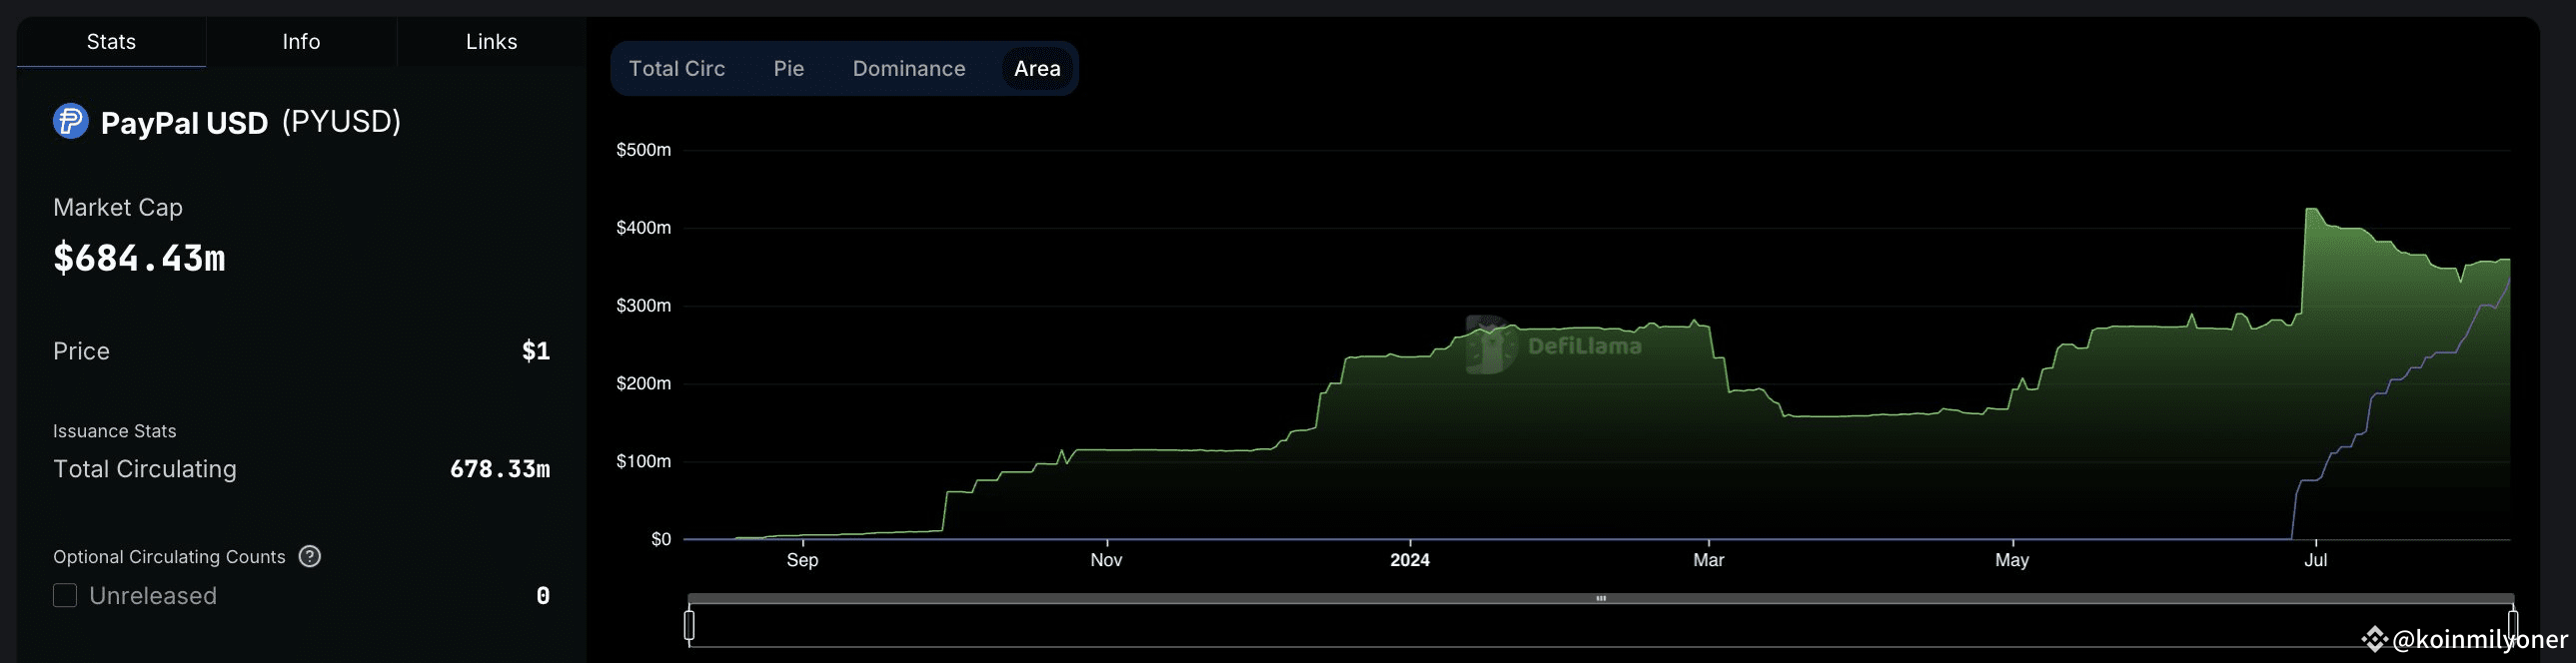Click the Sep axis label

tap(802, 560)
